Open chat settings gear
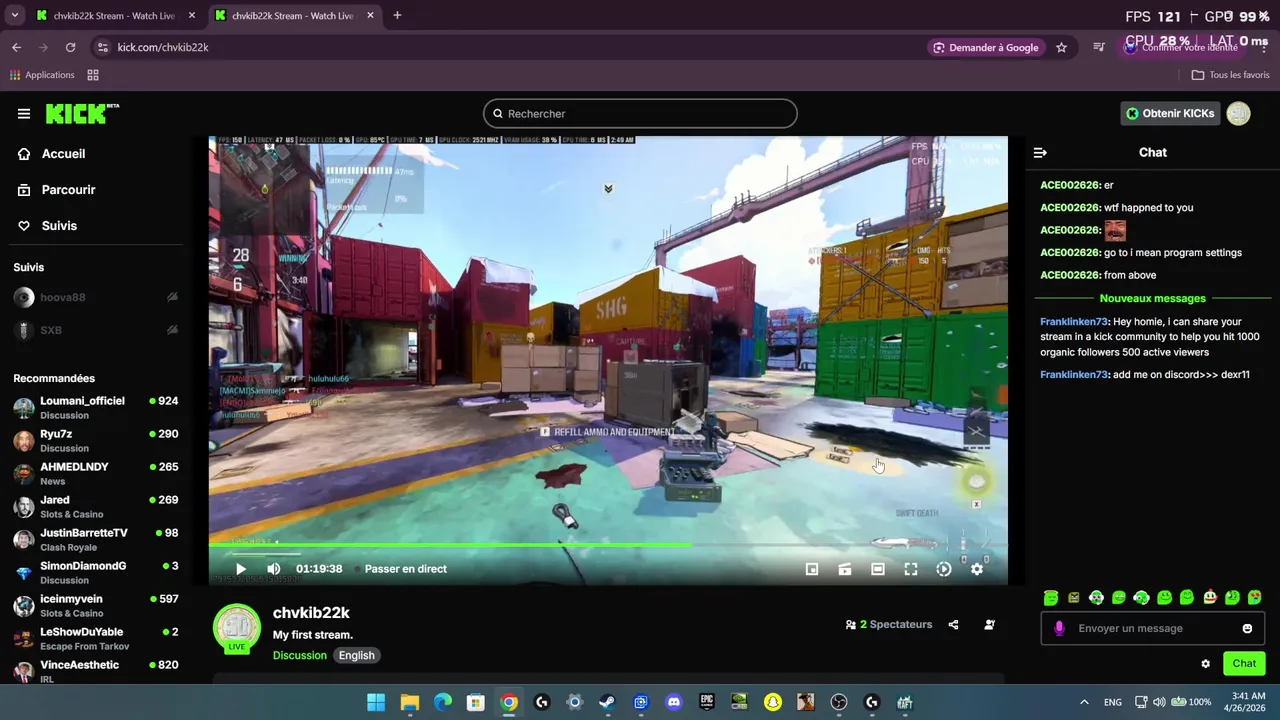This screenshot has height=720, width=1280. pyautogui.click(x=1205, y=664)
